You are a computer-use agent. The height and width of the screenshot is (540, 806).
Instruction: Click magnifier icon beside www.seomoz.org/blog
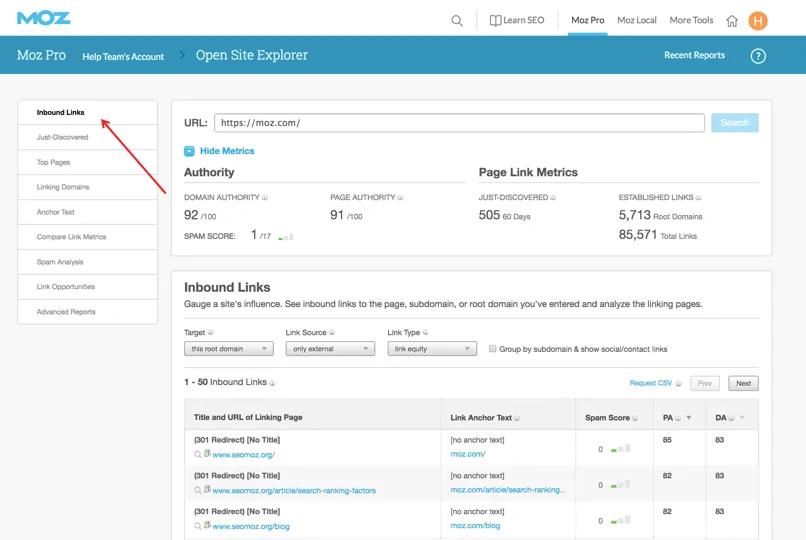pyautogui.click(x=198, y=526)
